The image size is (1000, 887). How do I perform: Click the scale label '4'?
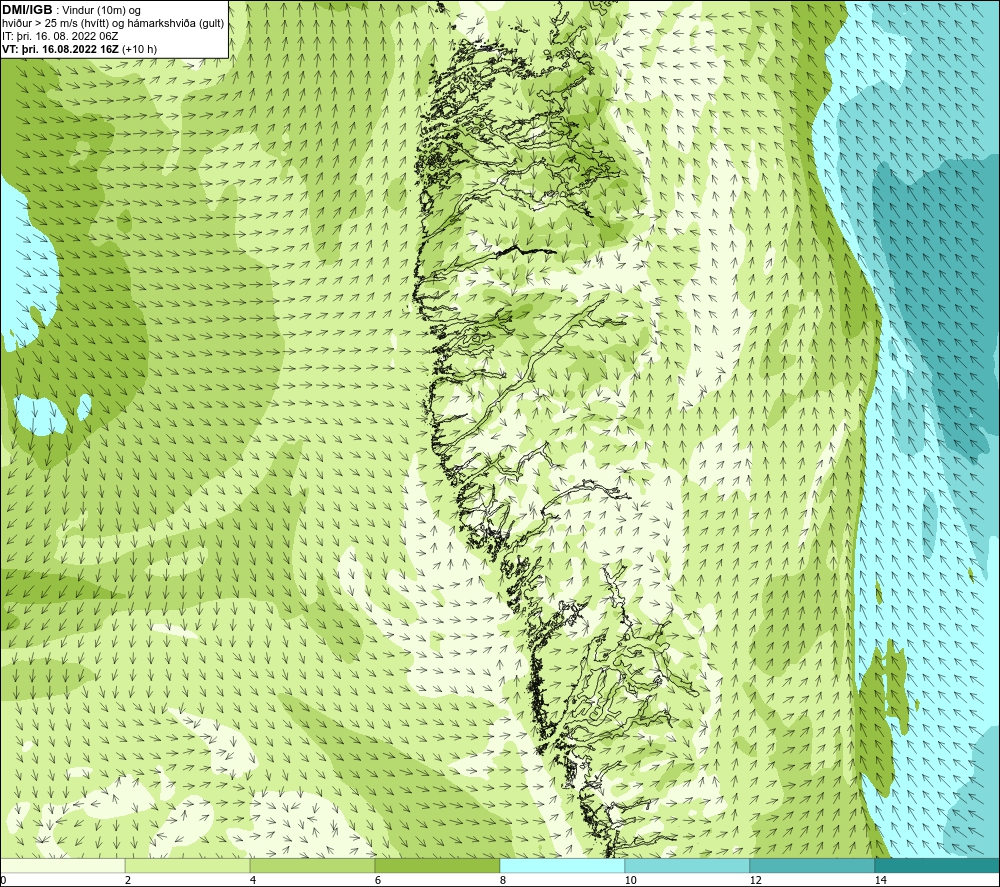[253, 880]
